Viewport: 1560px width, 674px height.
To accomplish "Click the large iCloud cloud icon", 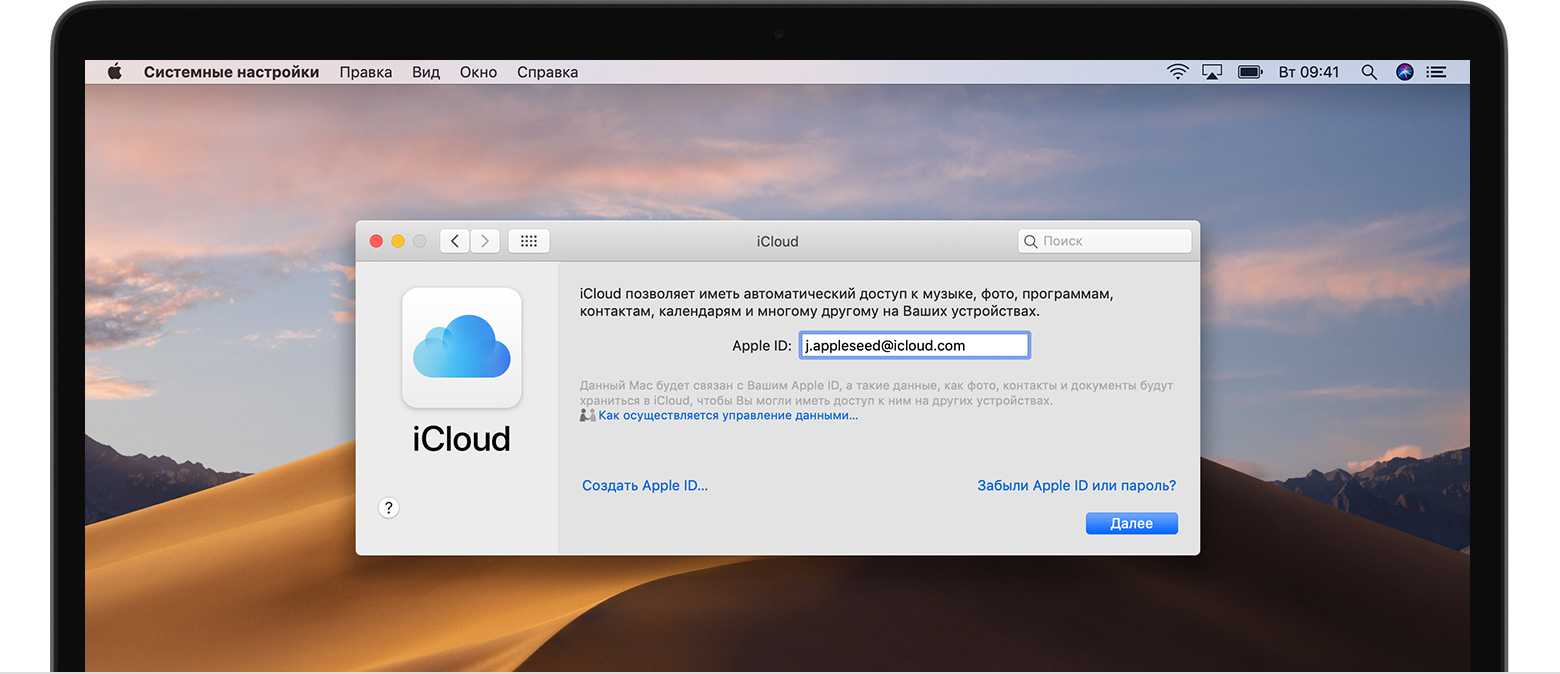I will pyautogui.click(x=461, y=348).
